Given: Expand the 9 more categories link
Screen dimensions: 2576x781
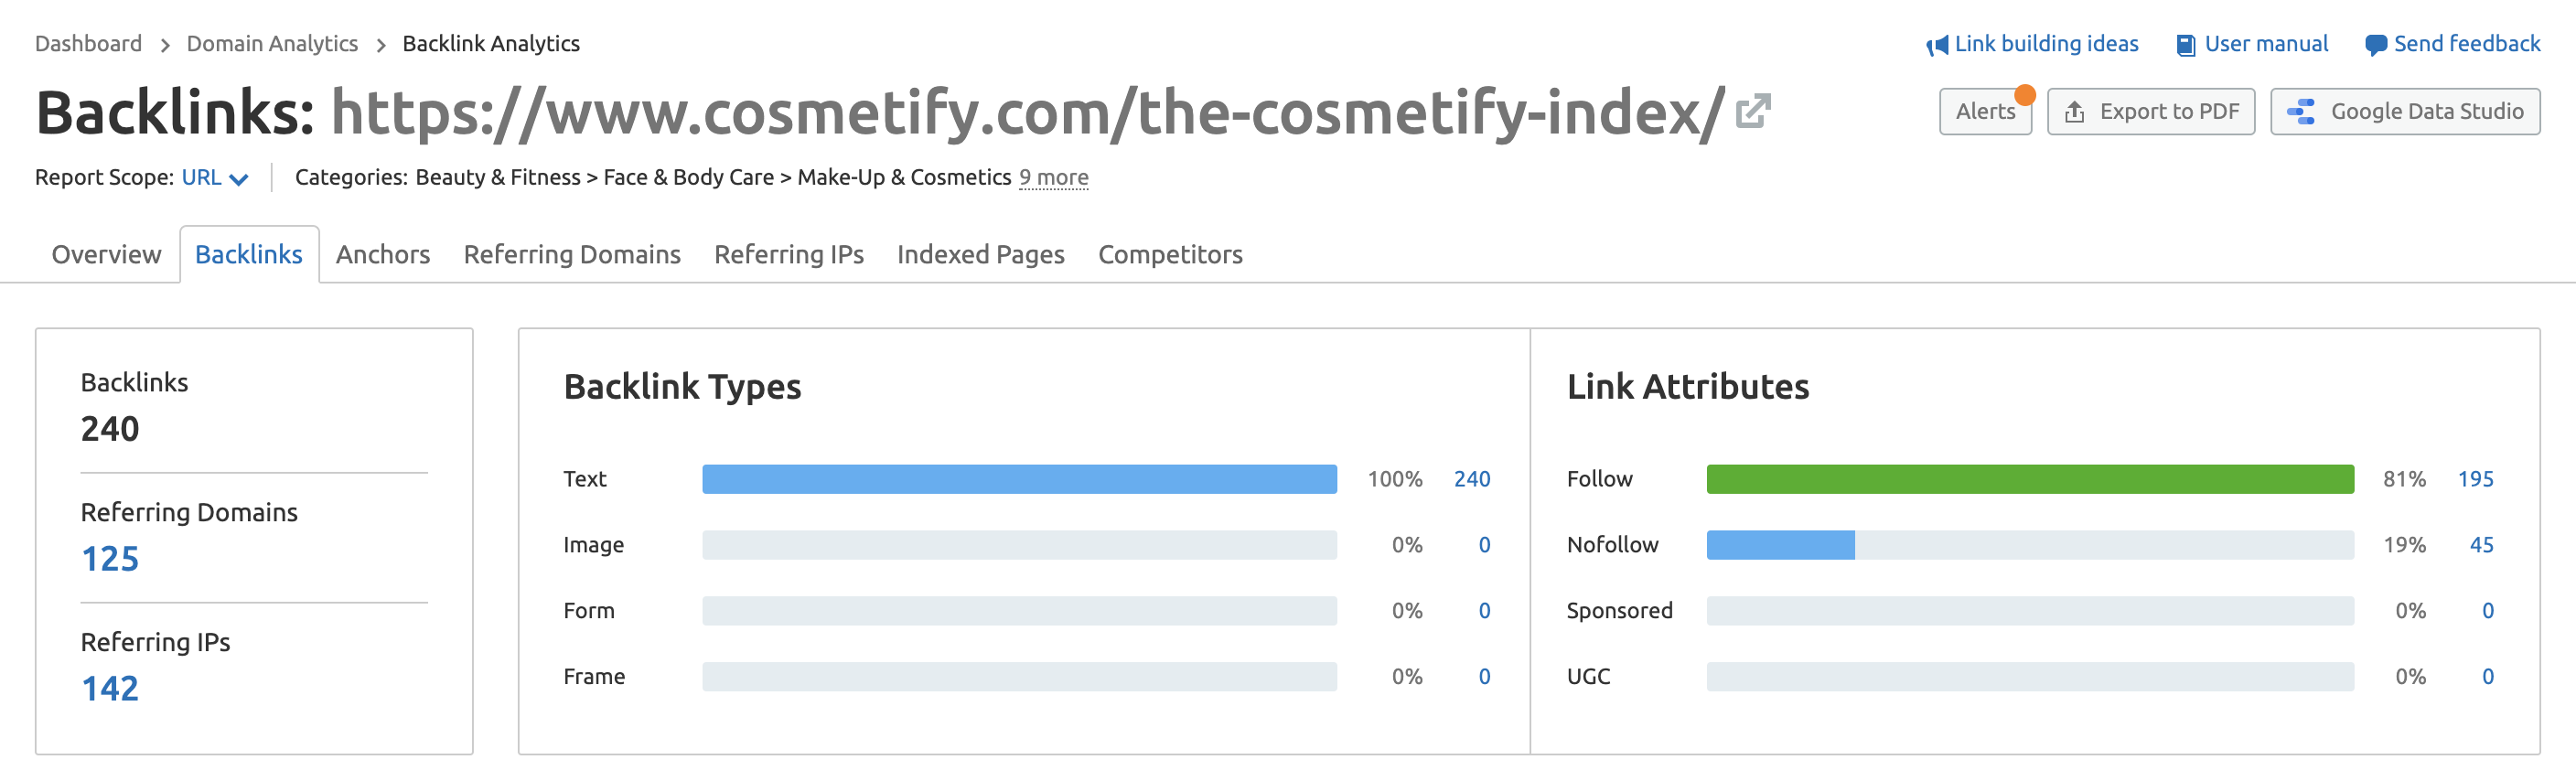Looking at the screenshot, I should (x=1053, y=177).
